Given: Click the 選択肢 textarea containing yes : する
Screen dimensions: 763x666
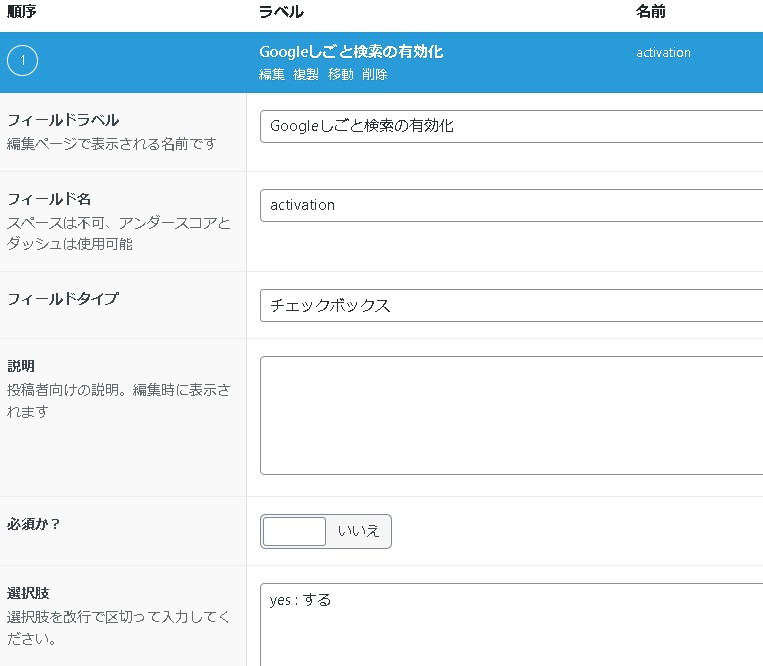Looking at the screenshot, I should point(510,625).
